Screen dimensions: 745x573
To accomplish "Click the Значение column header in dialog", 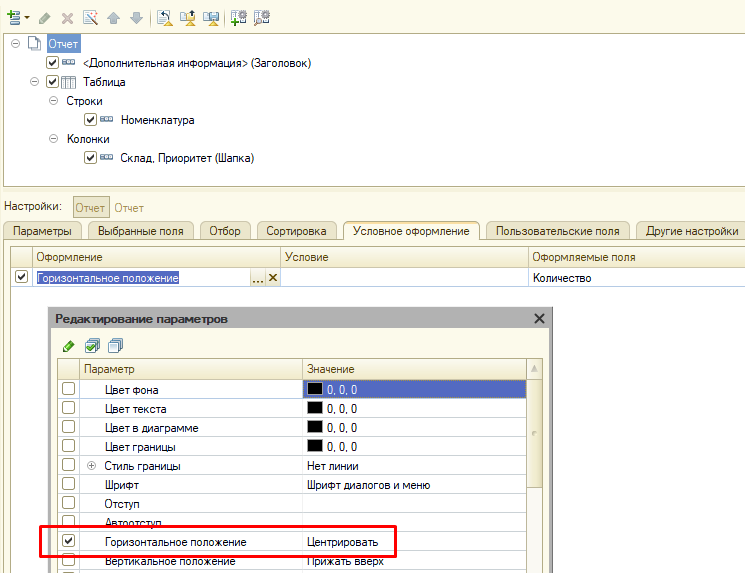I will coord(414,369).
